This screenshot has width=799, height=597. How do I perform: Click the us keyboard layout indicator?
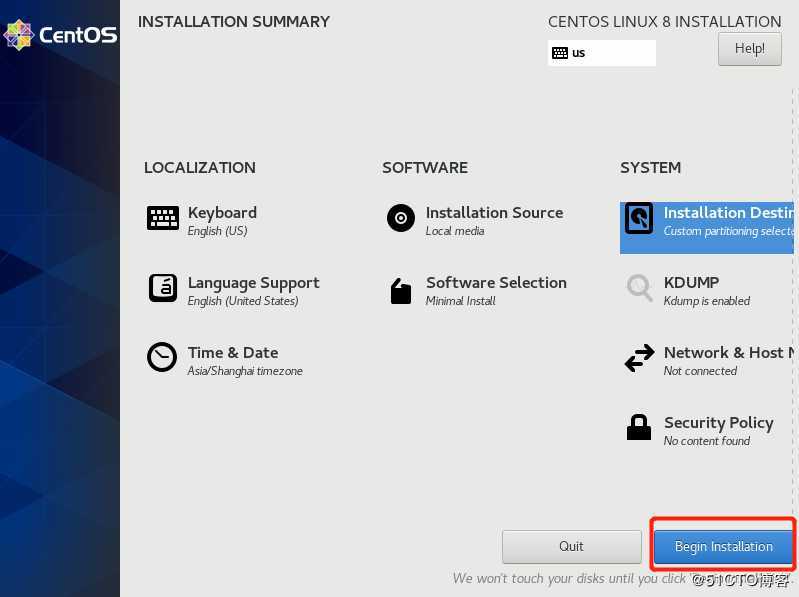601,53
